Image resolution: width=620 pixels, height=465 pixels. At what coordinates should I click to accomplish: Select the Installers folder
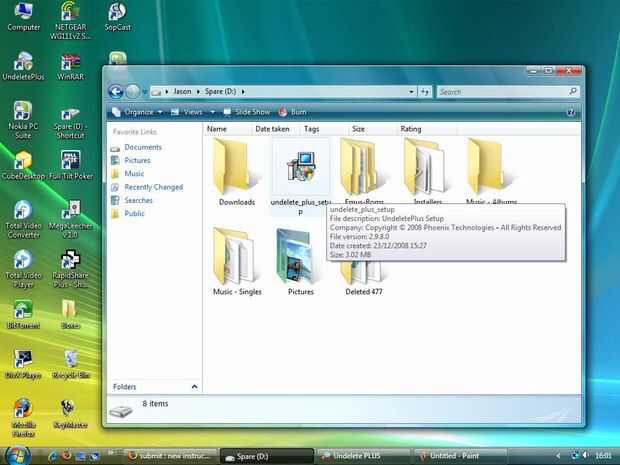coord(427,172)
